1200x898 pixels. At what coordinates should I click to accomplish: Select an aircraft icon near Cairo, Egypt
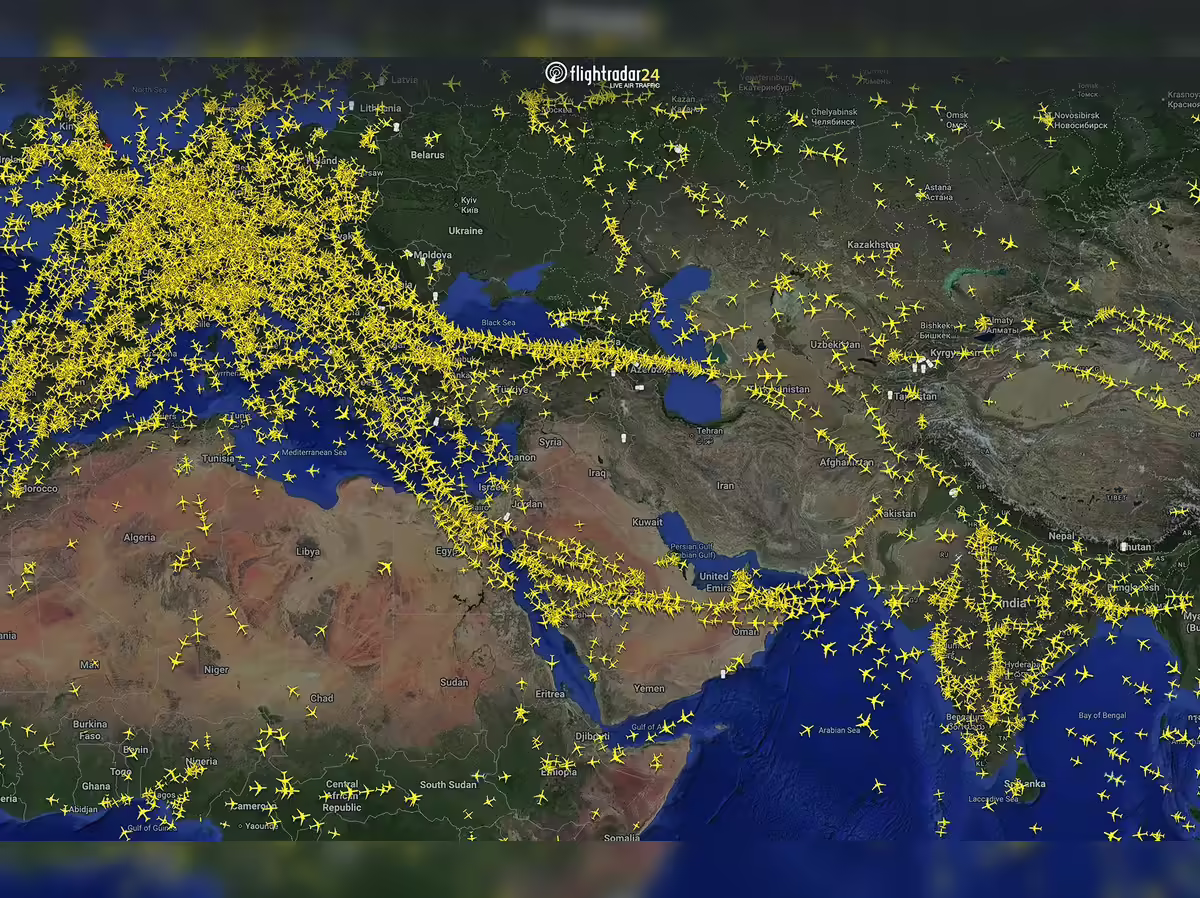pyautogui.click(x=465, y=510)
